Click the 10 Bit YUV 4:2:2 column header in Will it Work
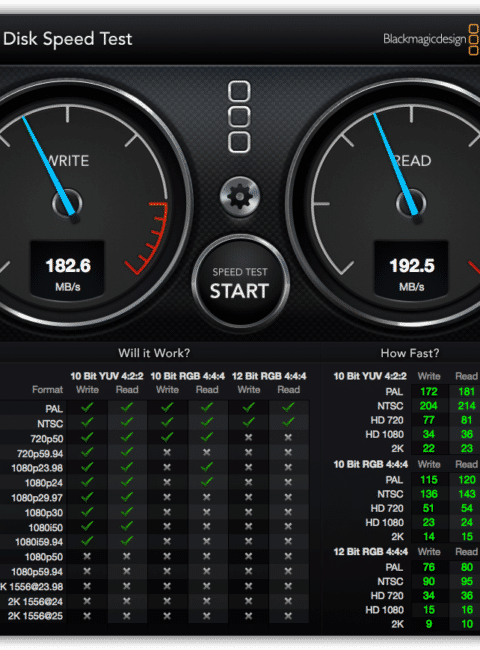The height and width of the screenshot is (650, 480). click(107, 376)
